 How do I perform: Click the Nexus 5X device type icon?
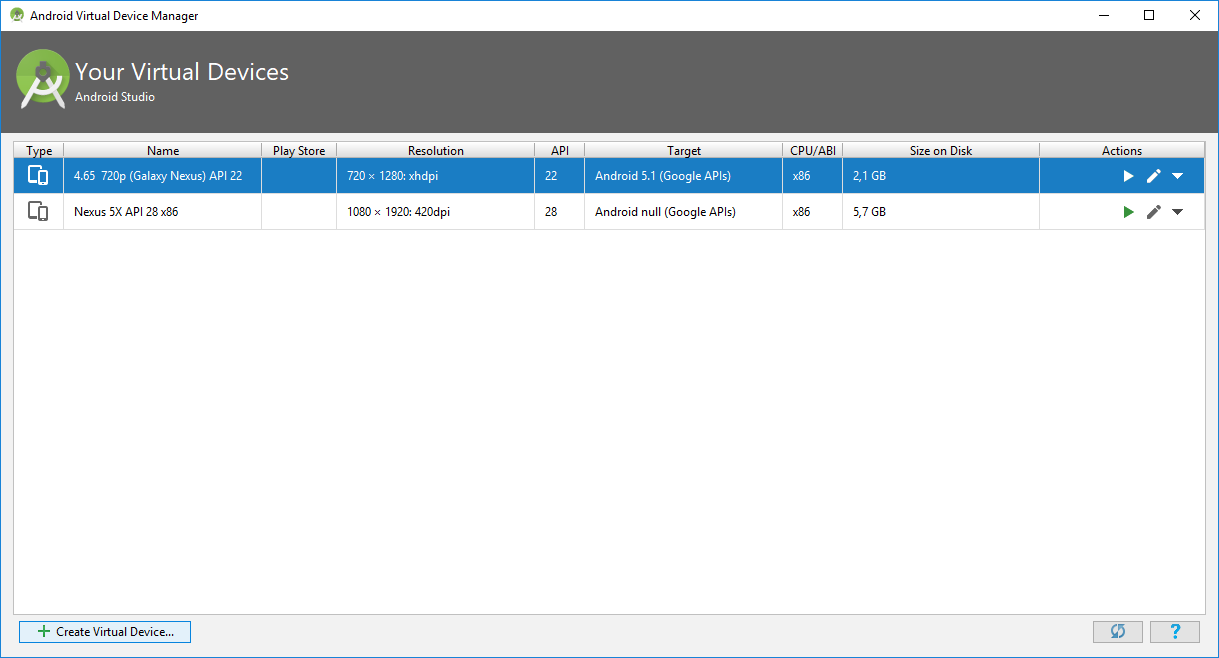coord(38,212)
